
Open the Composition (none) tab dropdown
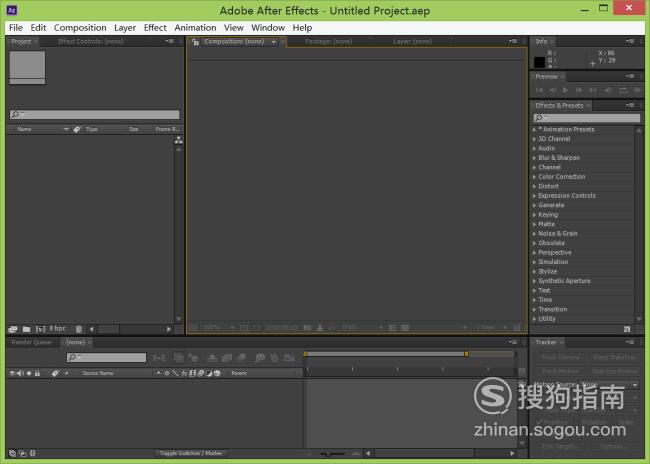pyautogui.click(x=274, y=42)
